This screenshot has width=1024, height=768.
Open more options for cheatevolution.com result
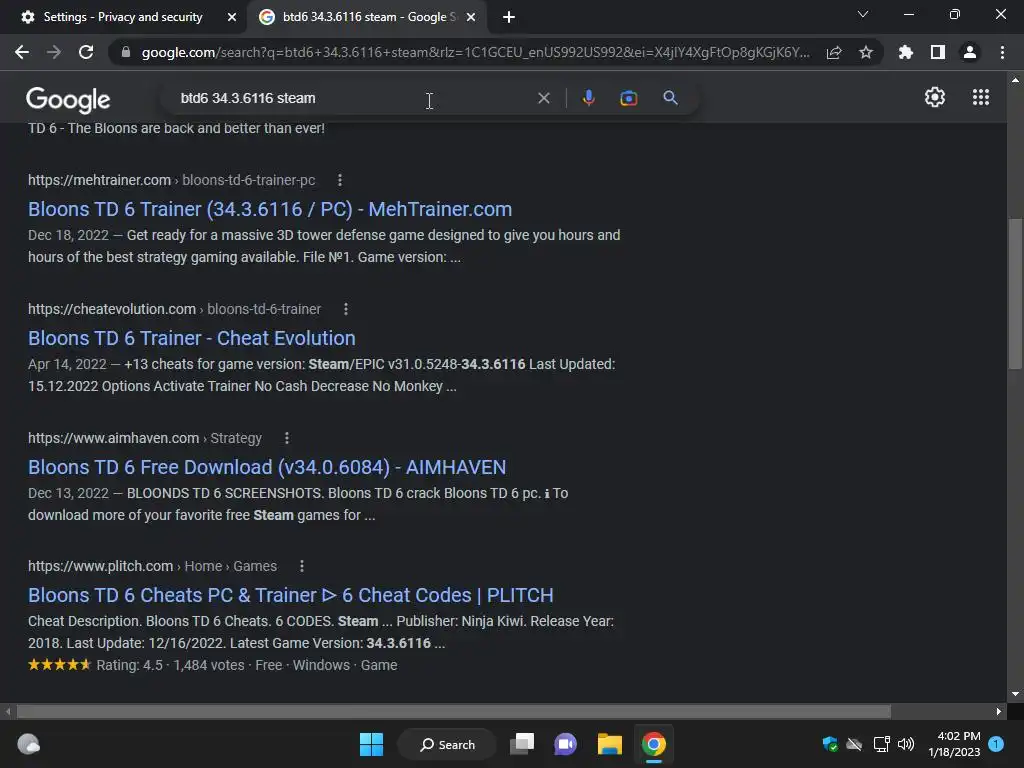coord(345,310)
